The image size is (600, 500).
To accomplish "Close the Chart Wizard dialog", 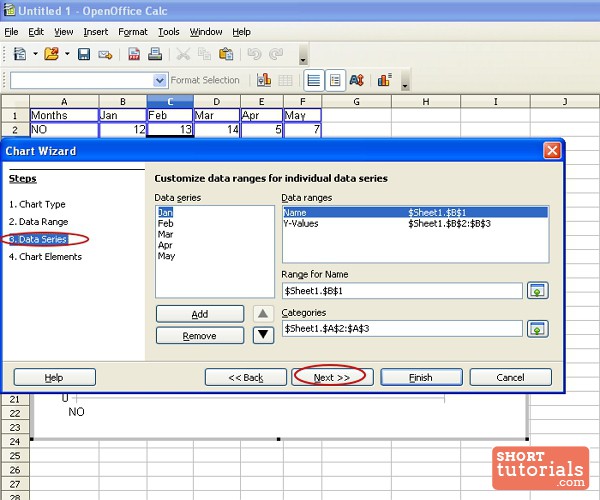I will pyautogui.click(x=552, y=151).
